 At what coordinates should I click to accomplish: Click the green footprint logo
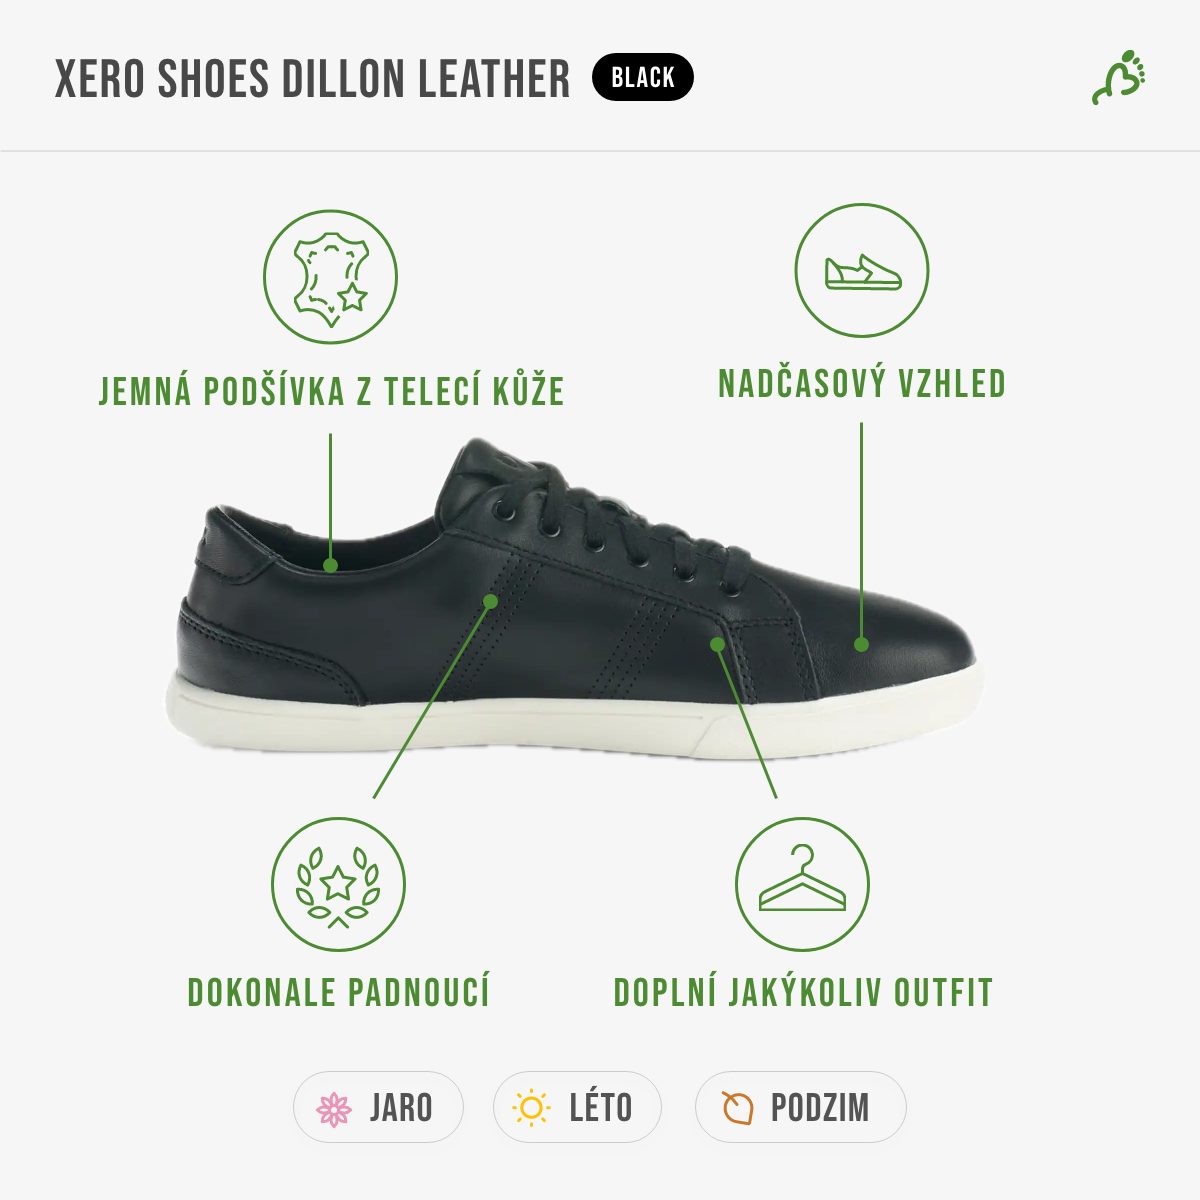pyautogui.click(x=1118, y=77)
